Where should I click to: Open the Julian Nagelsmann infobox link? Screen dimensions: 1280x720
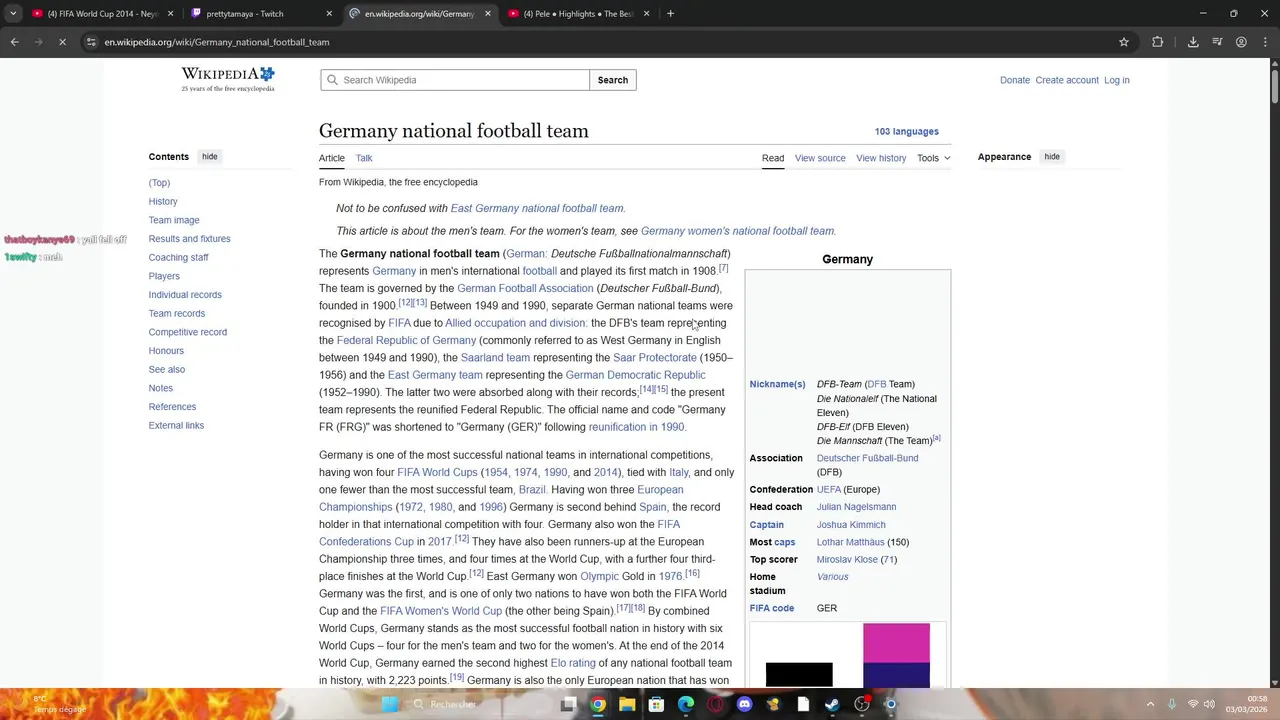[x=856, y=507]
